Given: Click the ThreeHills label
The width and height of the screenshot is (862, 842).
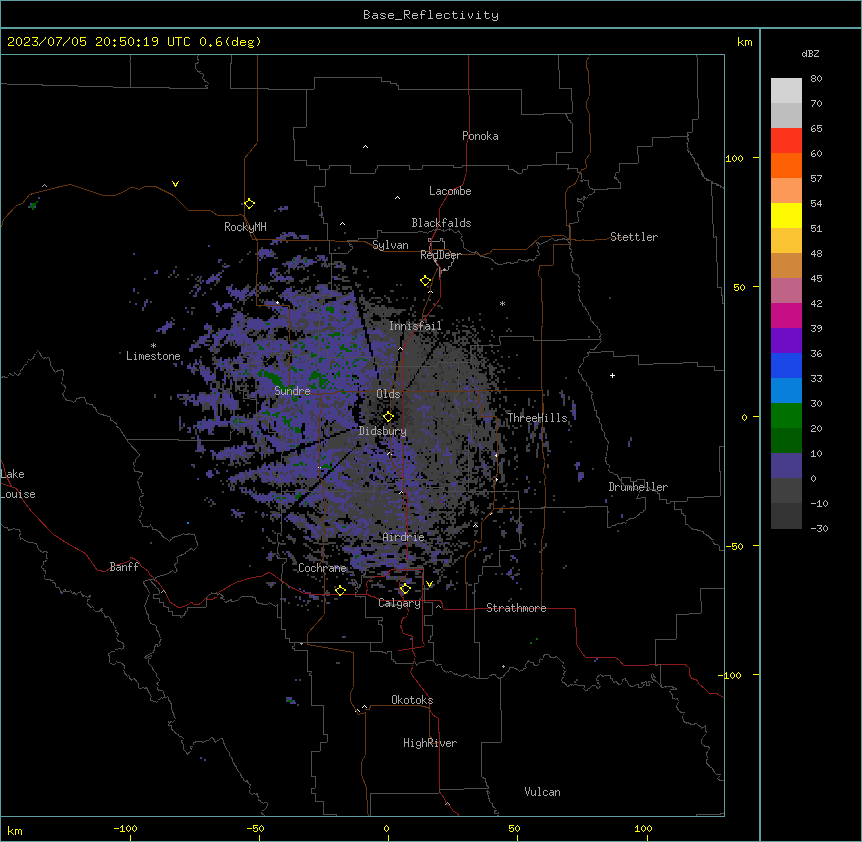Looking at the screenshot, I should (x=537, y=418).
